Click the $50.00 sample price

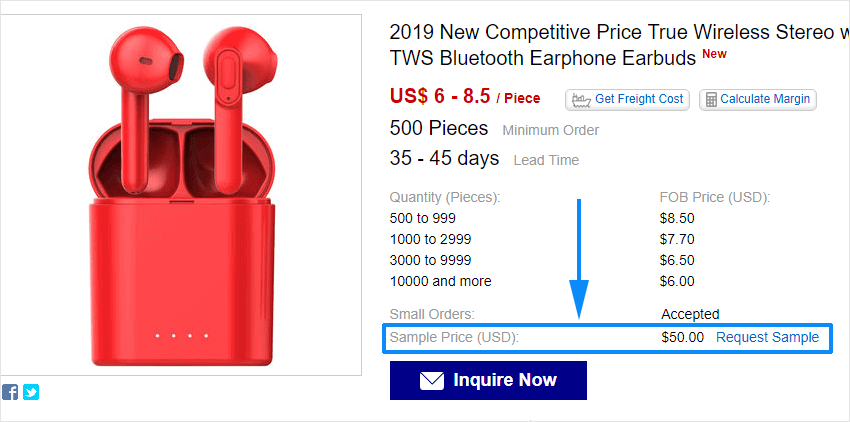tap(682, 337)
